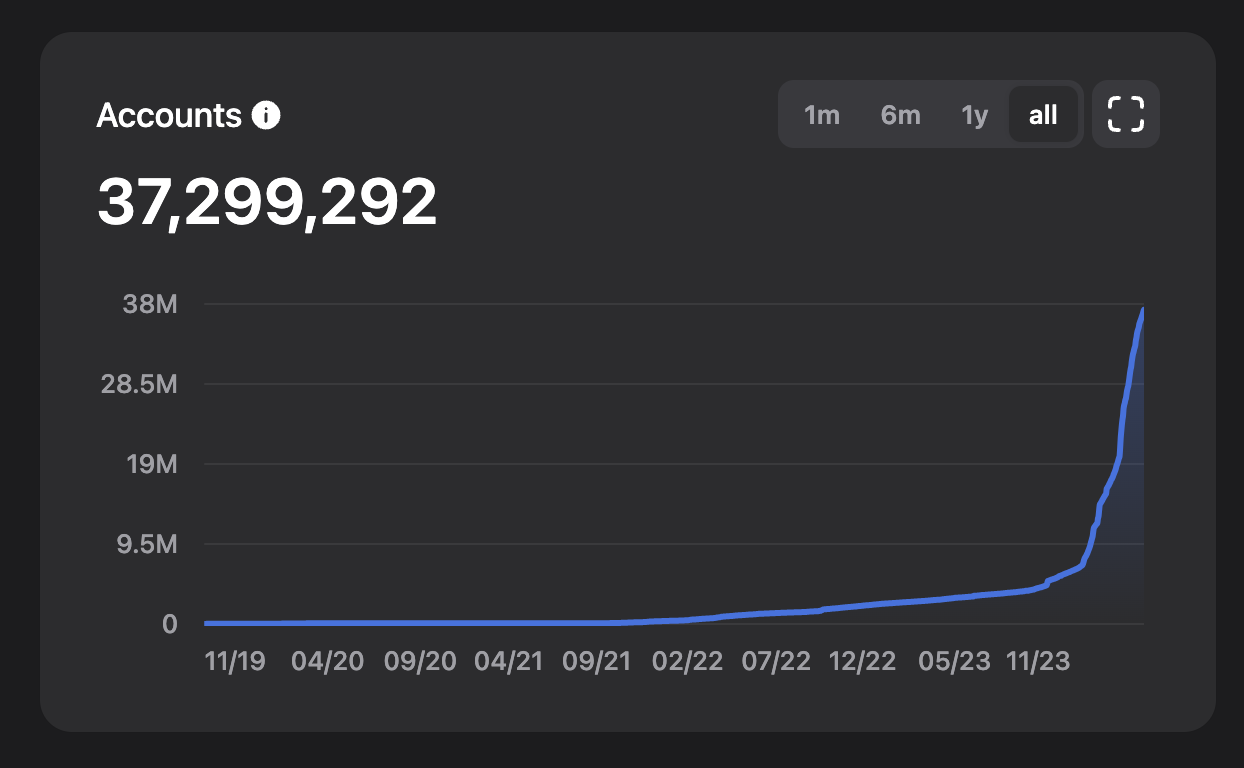Viewport: 1244px width, 768px height.
Task: Click the 12/22 x-axis date label
Action: coord(862,662)
